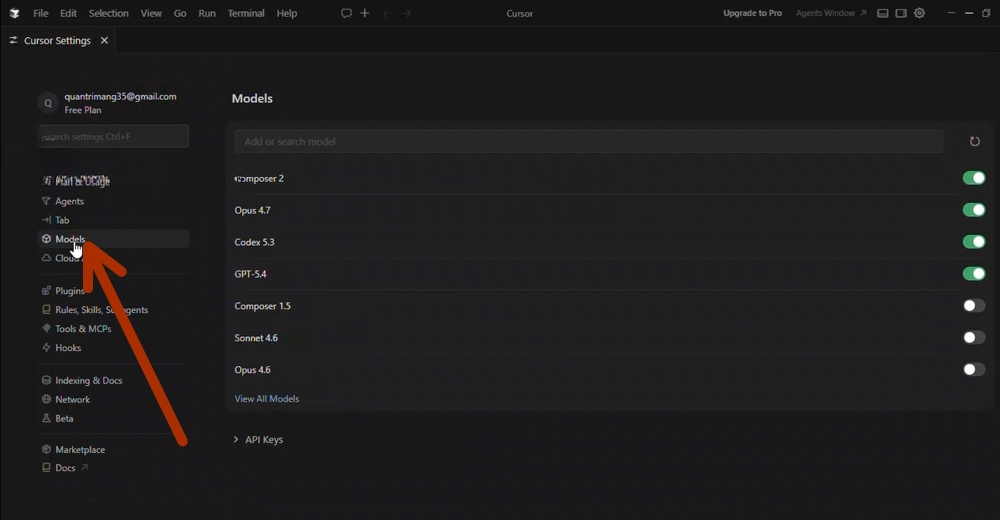Open the View menu
Screen dimensions: 1000x520
click(151, 13)
